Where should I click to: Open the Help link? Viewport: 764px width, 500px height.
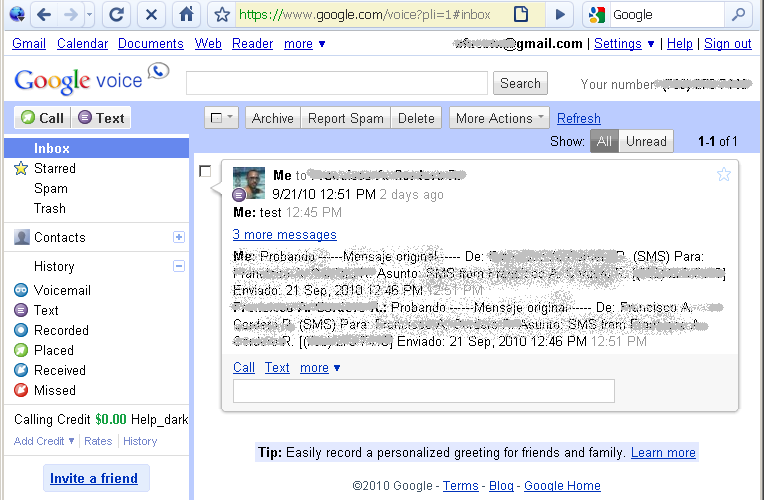679,43
